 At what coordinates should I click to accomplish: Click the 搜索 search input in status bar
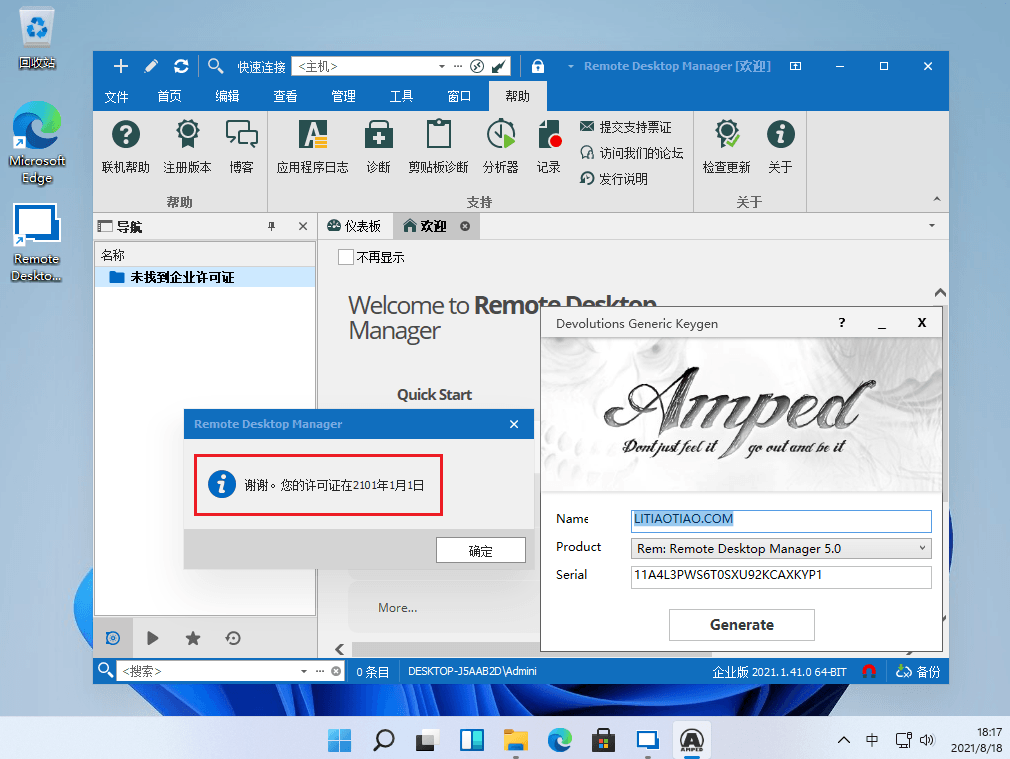[209, 671]
